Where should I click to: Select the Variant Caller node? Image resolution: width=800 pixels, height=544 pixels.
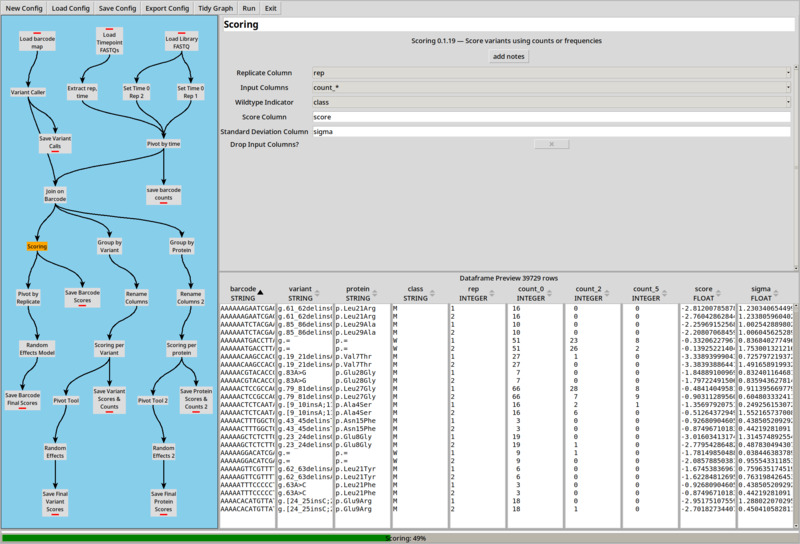[x=28, y=92]
